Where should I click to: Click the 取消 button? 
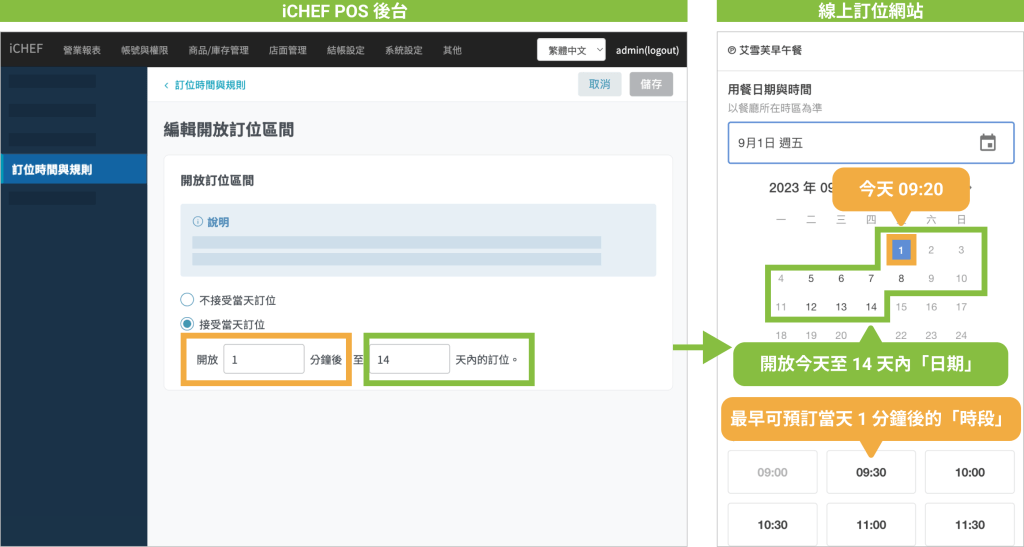[x=599, y=85]
